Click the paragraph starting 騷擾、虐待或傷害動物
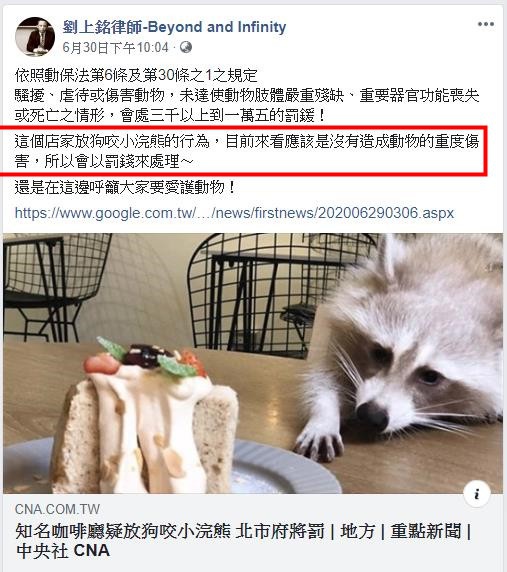 247,106
